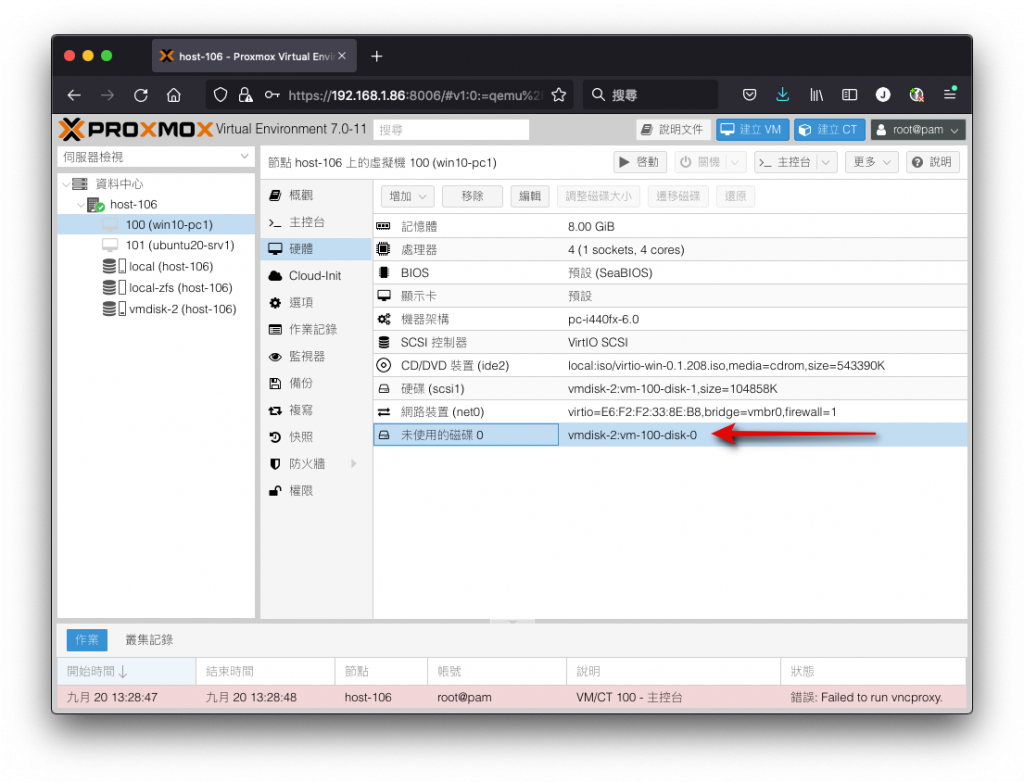Open the failed vncproxy task row
This screenshot has height=782, width=1024.
point(512,697)
